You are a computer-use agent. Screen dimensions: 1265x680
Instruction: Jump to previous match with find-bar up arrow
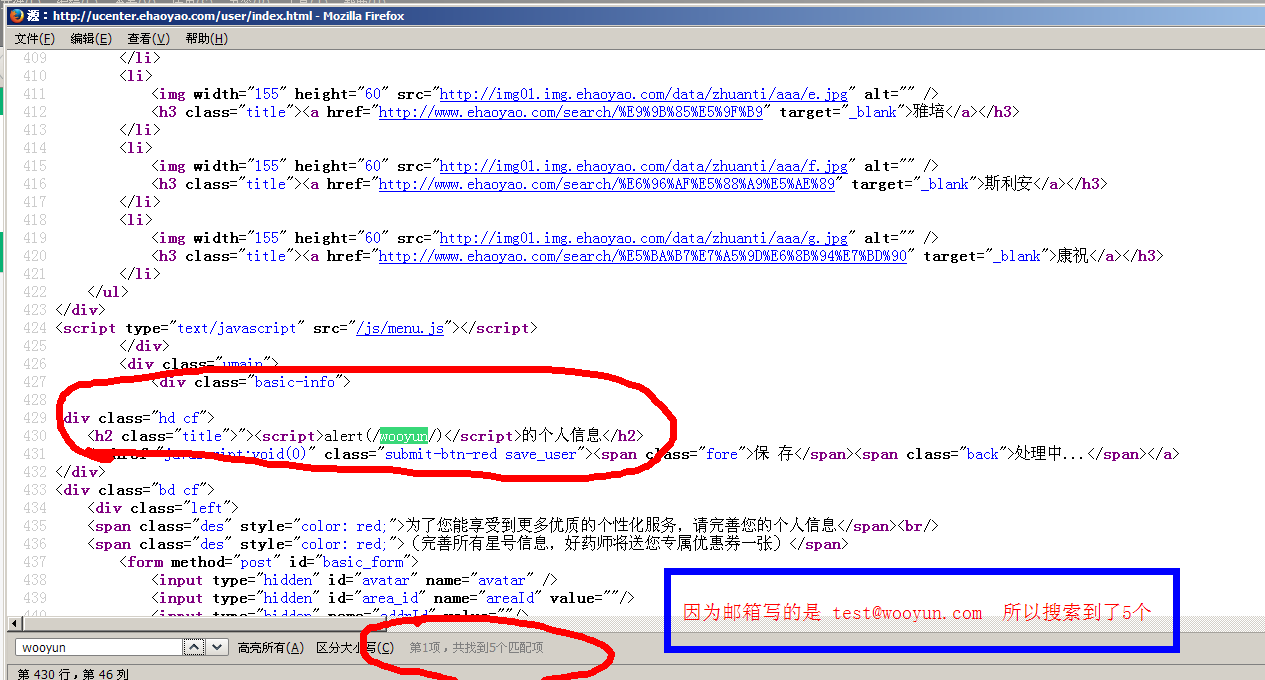[x=194, y=647]
